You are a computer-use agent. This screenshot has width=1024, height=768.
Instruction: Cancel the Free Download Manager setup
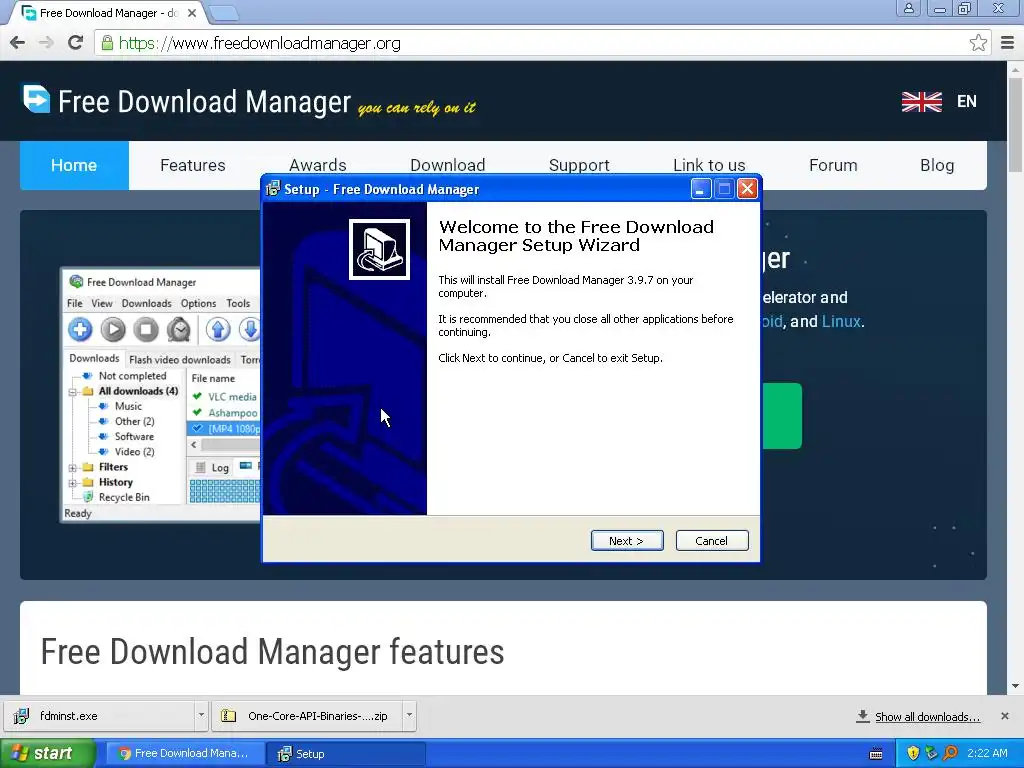(712, 541)
